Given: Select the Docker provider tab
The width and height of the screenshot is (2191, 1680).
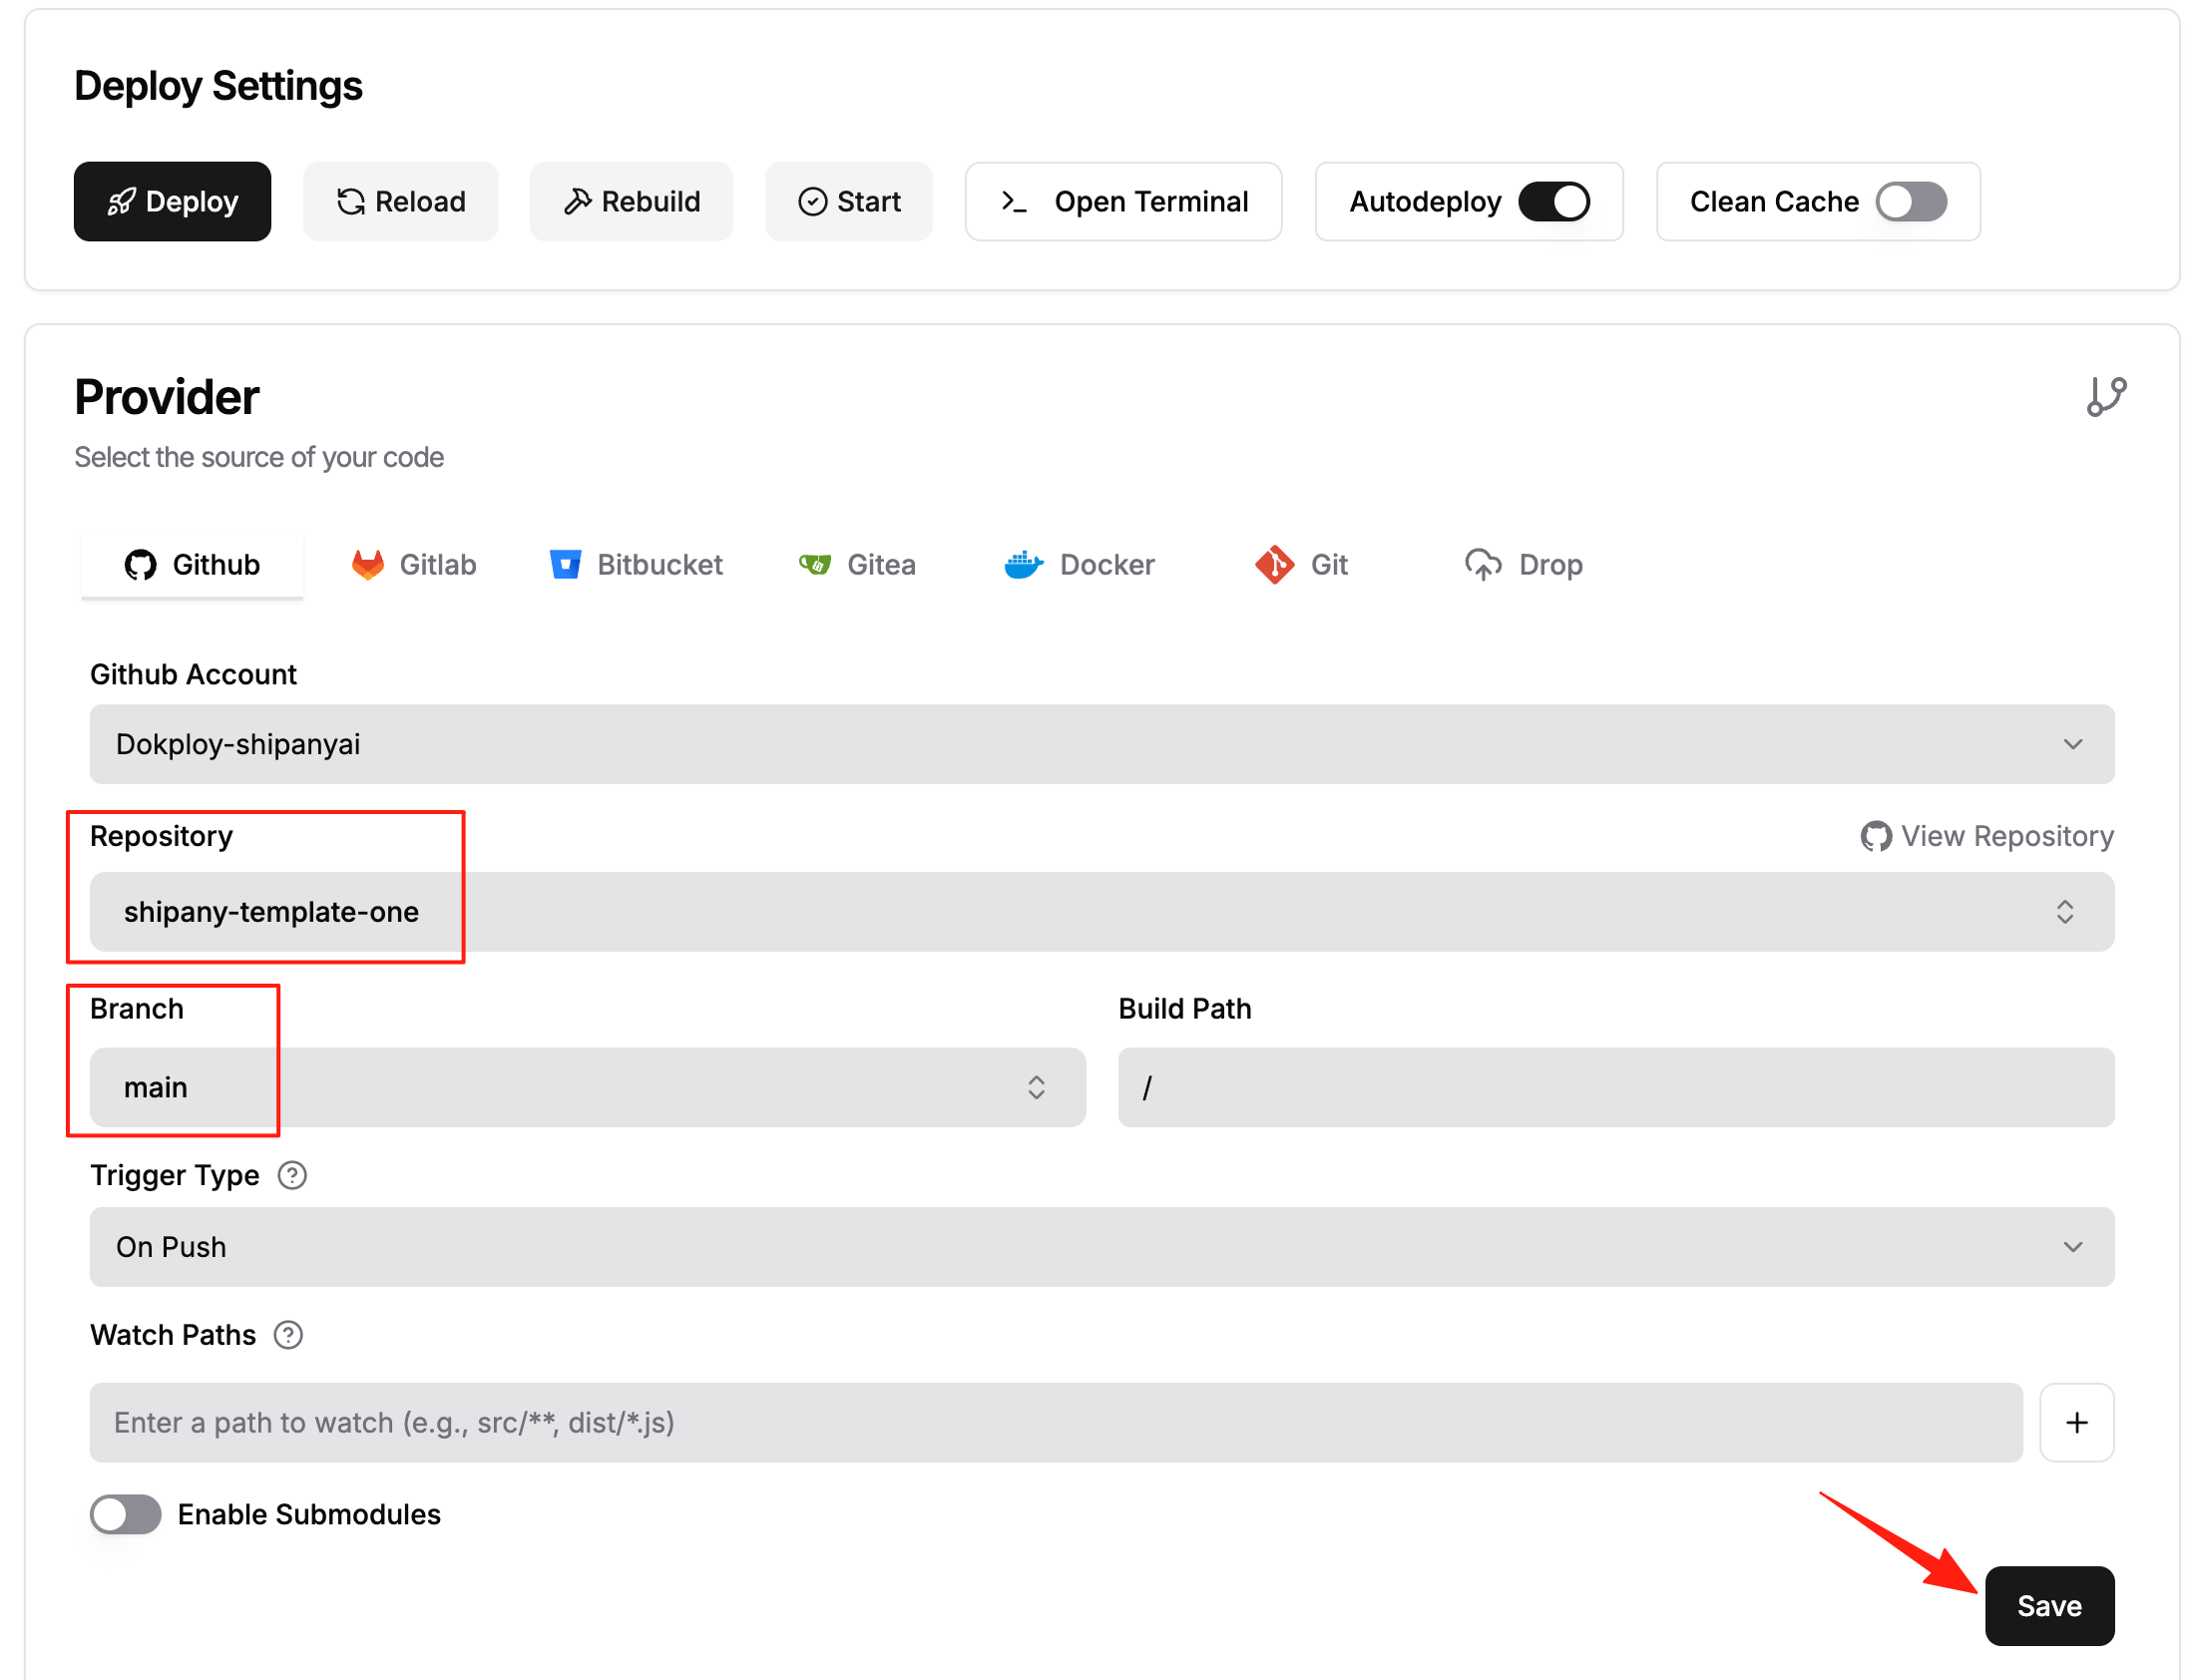Looking at the screenshot, I should 1078,565.
